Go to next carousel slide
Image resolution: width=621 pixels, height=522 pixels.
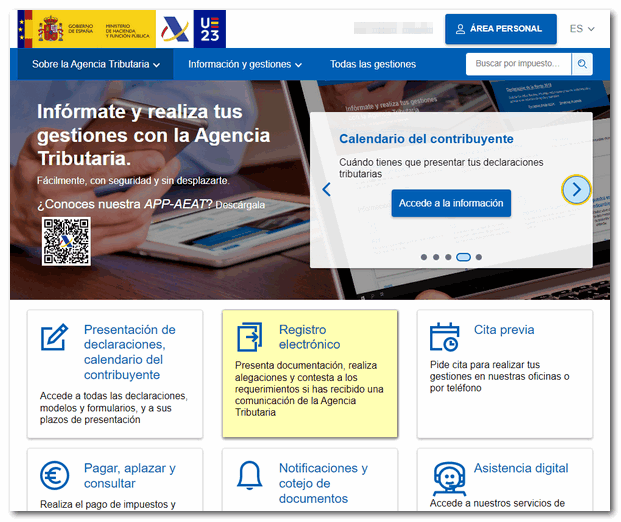click(576, 190)
